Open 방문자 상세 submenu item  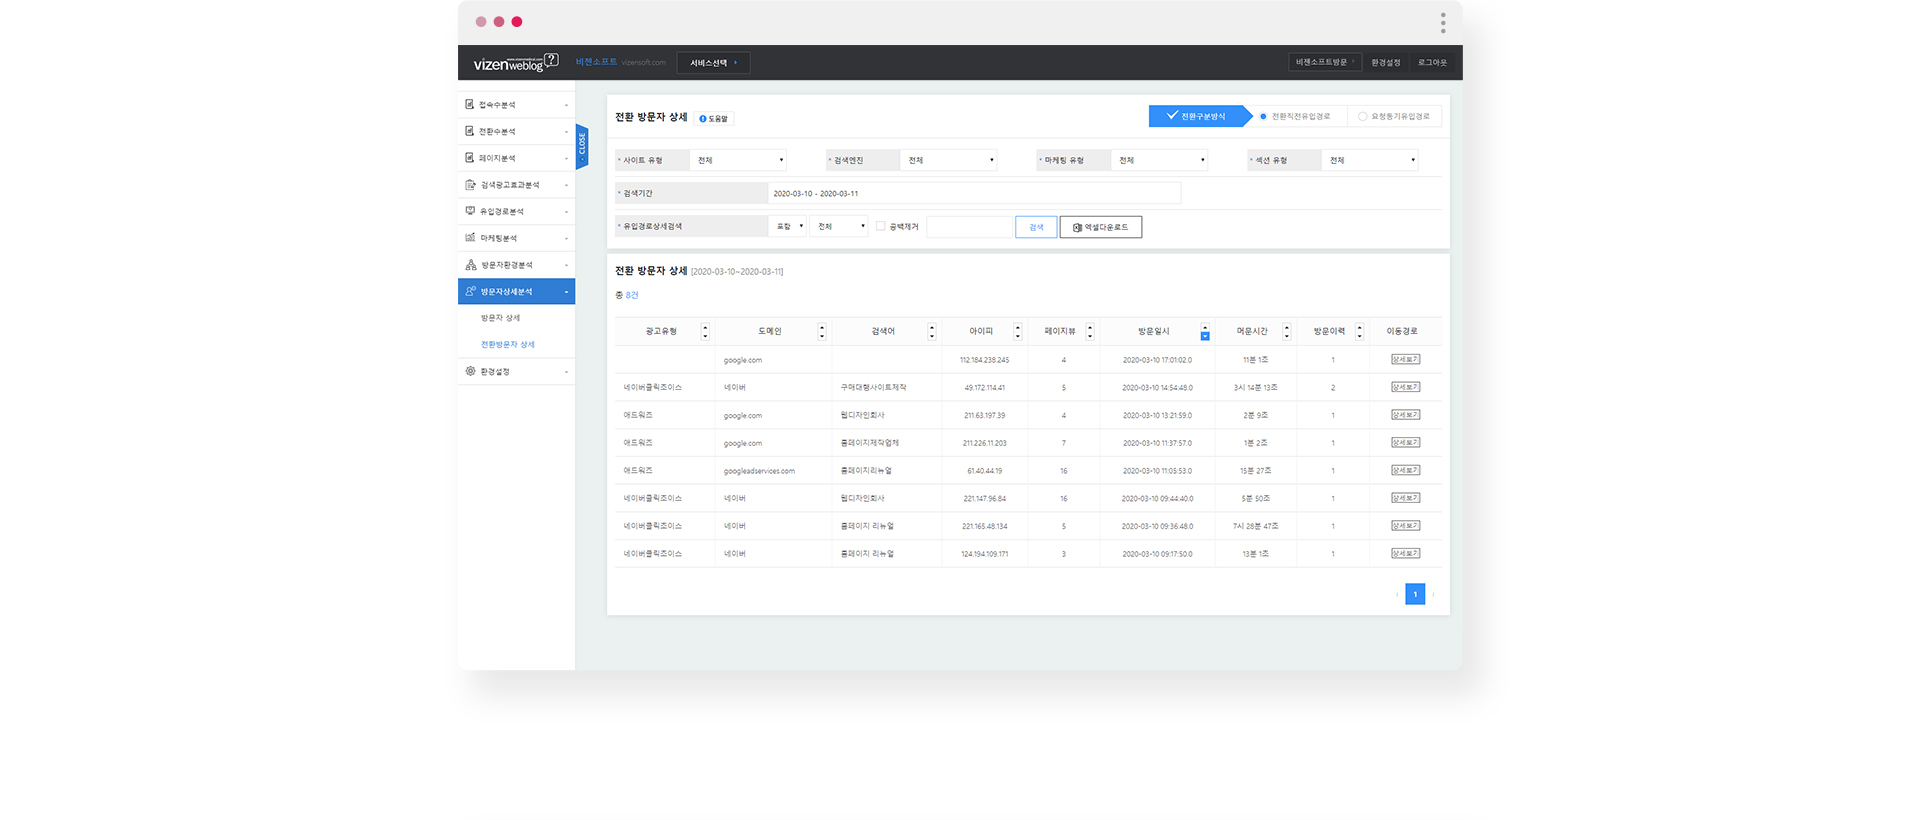pos(500,318)
